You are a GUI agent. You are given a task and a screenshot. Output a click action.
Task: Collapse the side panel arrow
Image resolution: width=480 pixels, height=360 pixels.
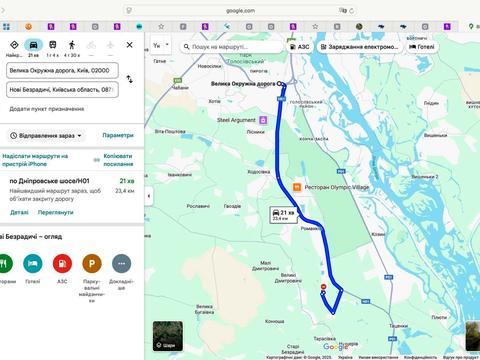click(x=149, y=196)
